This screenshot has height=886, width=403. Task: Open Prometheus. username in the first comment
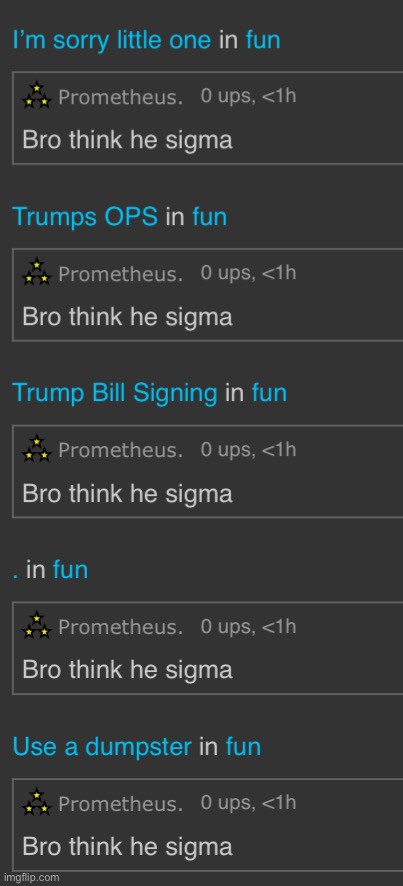tap(120, 97)
